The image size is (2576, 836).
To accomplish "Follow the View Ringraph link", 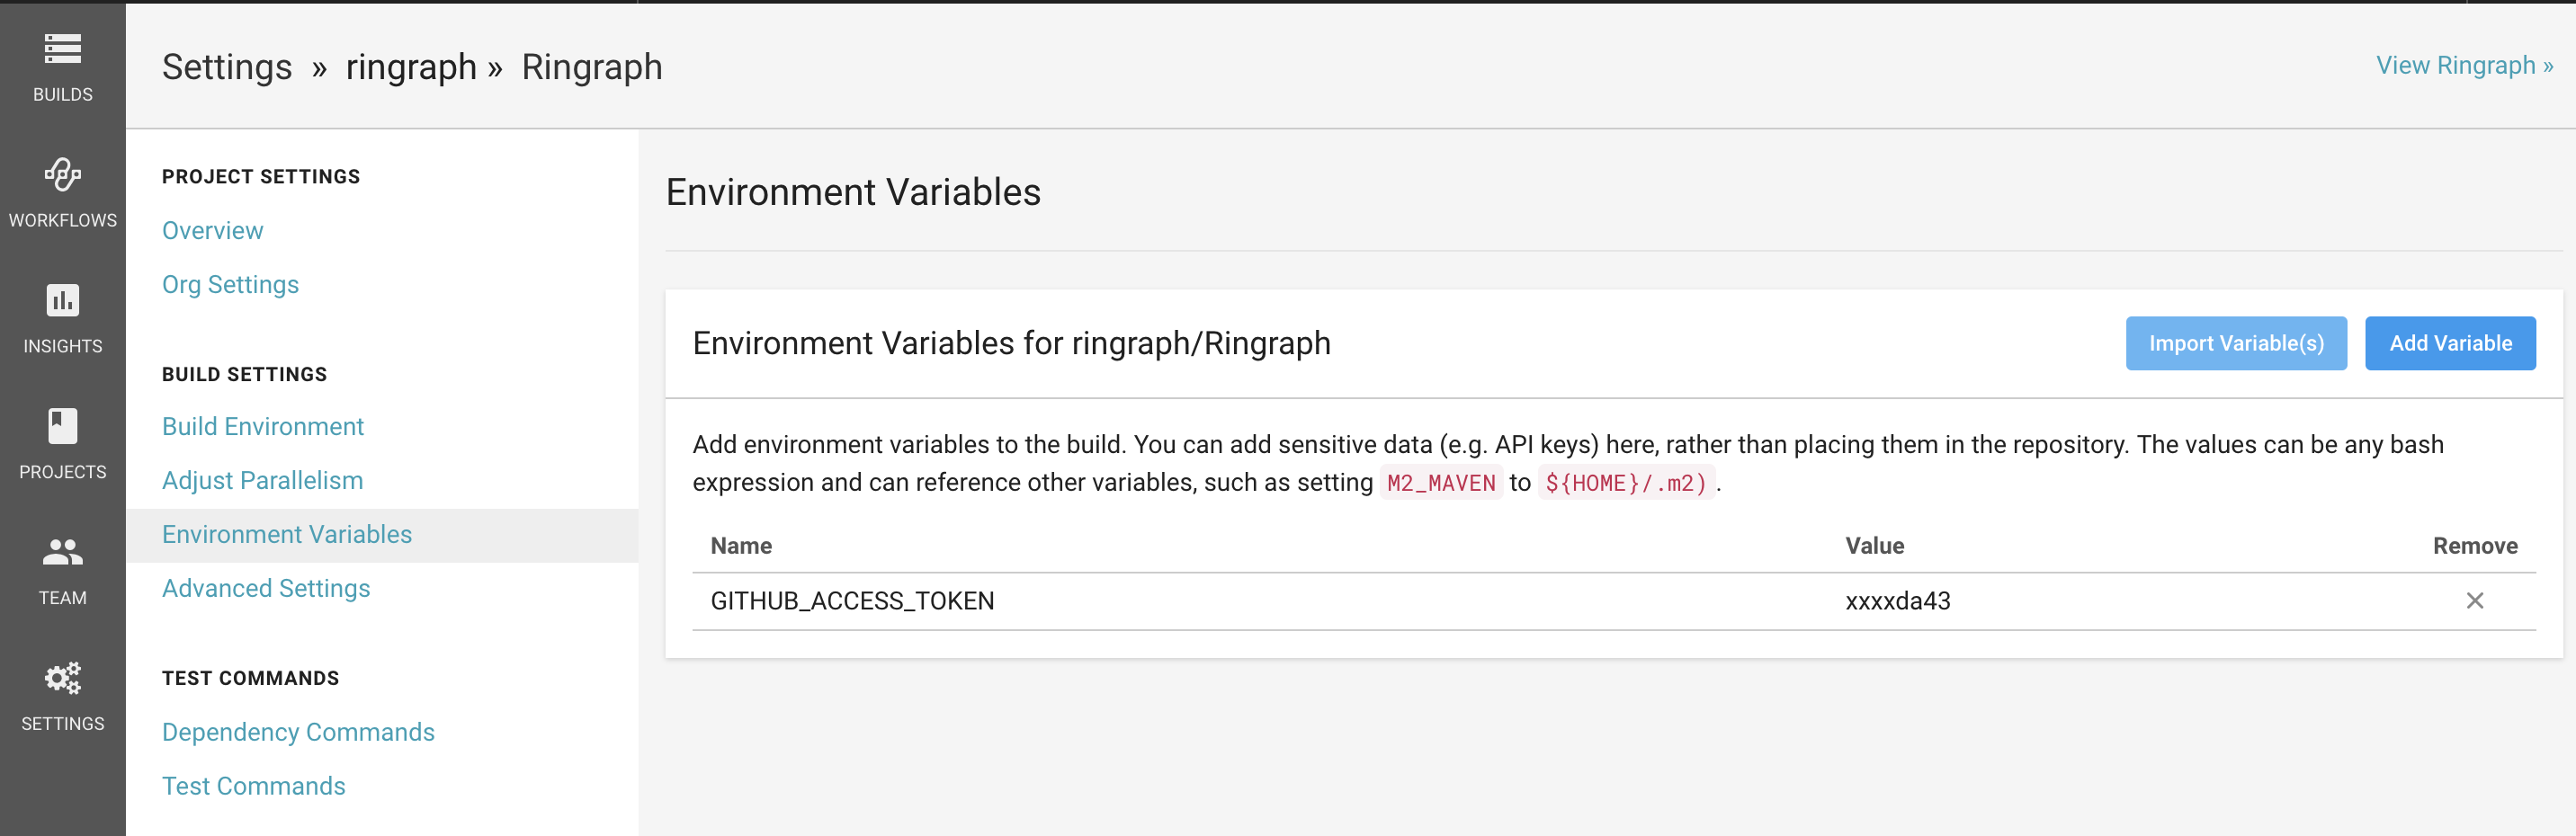I will click(x=2464, y=65).
